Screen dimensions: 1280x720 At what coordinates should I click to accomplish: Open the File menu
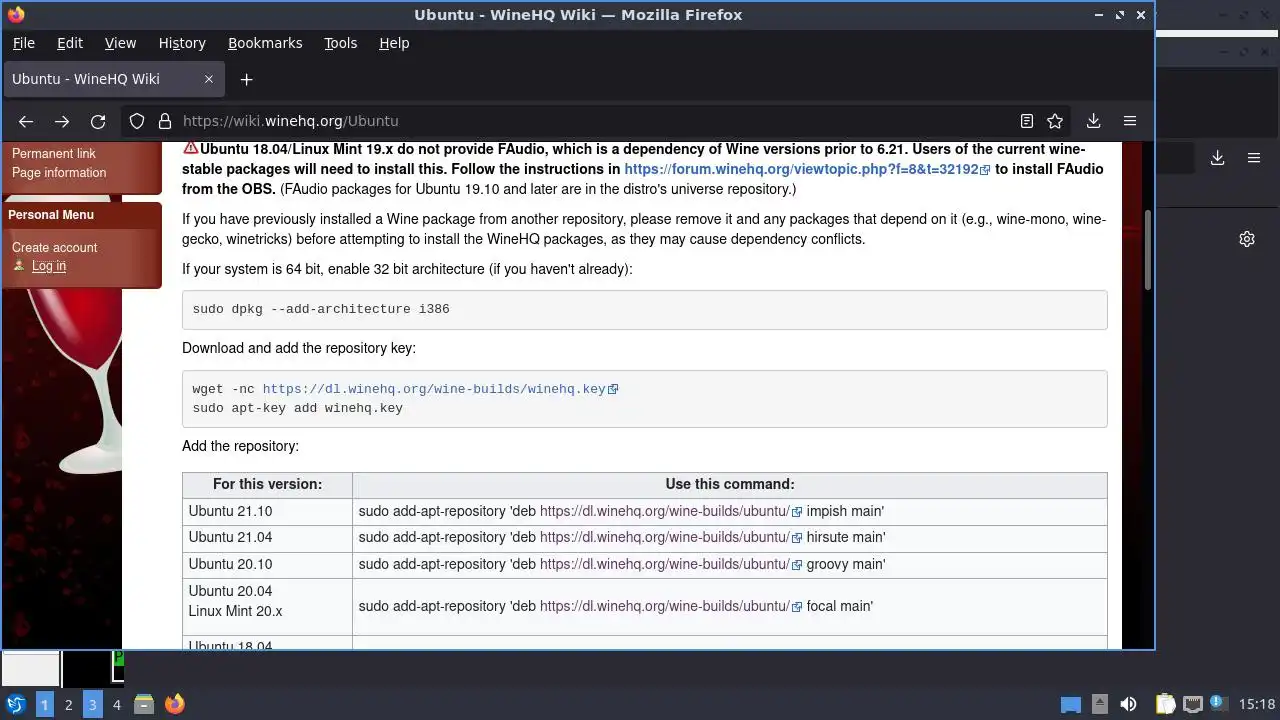coord(23,43)
